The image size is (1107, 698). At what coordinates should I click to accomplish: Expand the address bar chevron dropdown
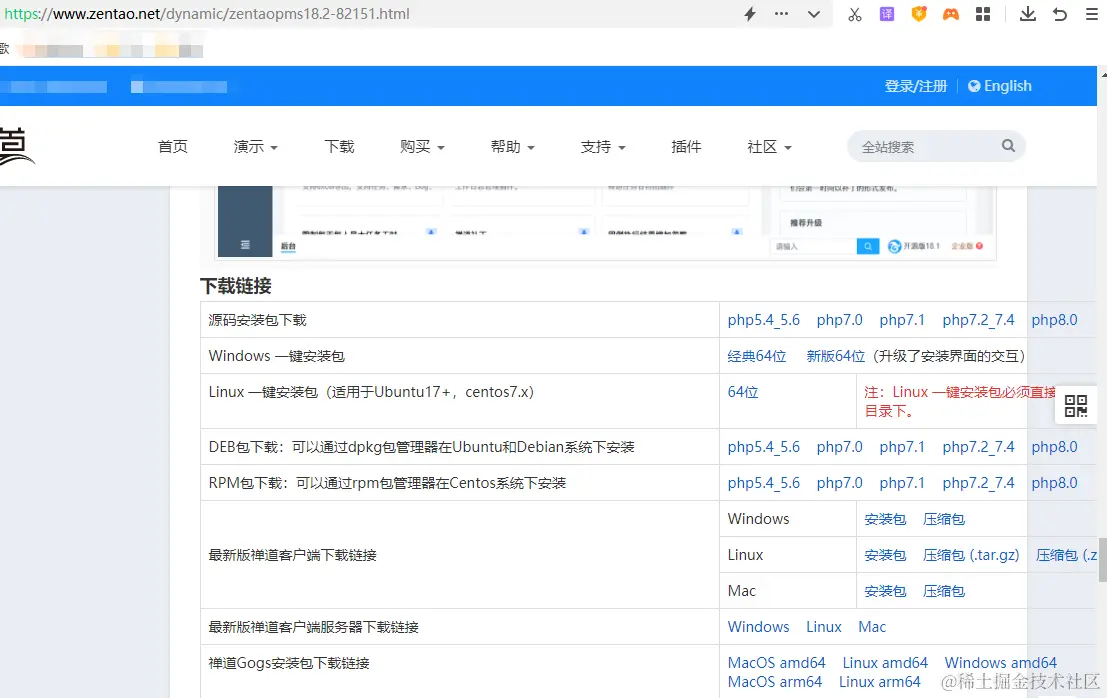(x=814, y=14)
